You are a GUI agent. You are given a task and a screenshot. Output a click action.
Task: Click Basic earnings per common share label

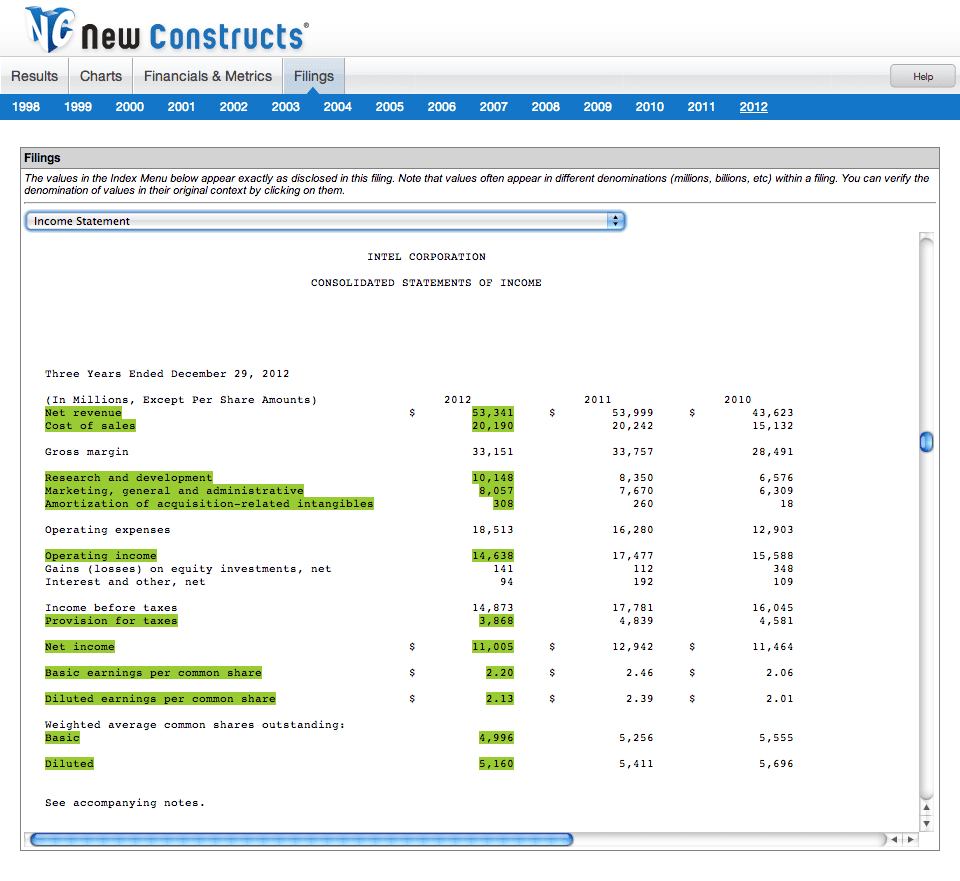pyautogui.click(x=153, y=672)
